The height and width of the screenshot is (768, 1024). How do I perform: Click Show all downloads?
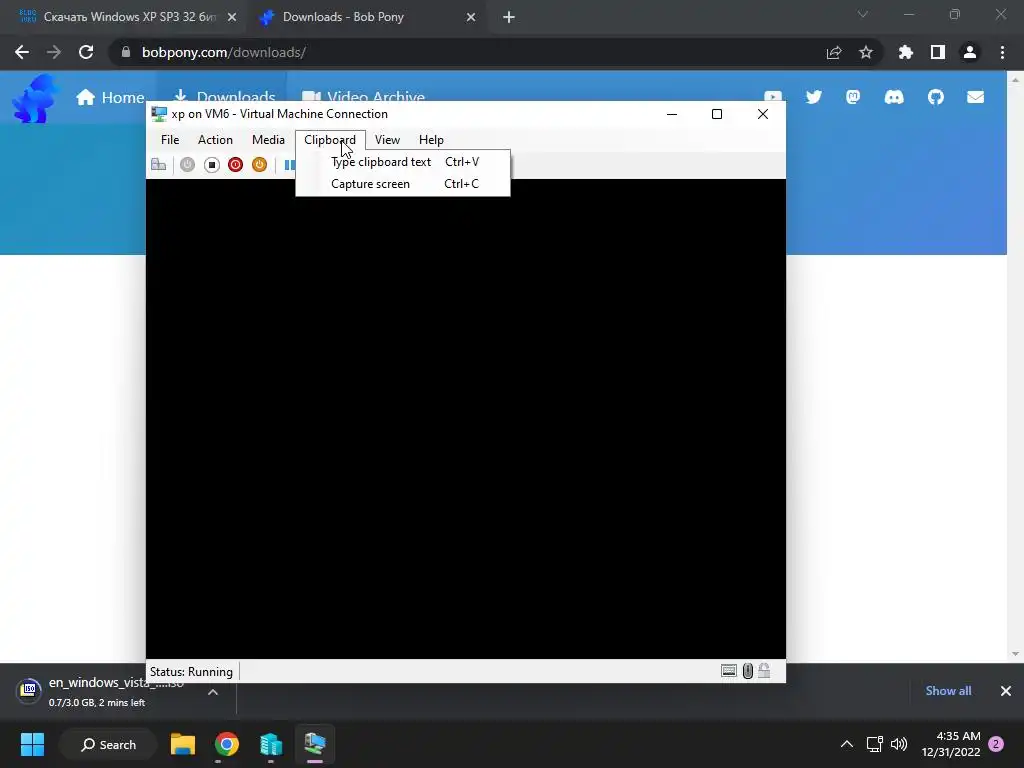click(x=948, y=691)
